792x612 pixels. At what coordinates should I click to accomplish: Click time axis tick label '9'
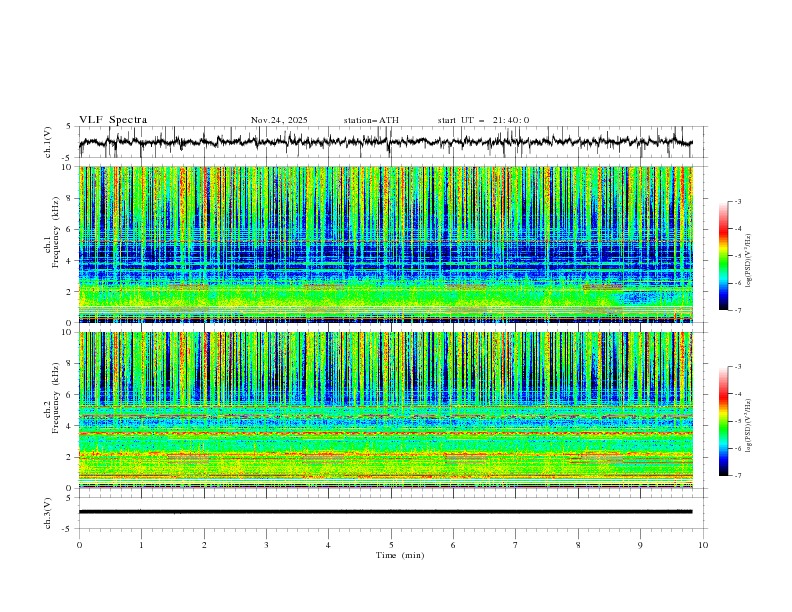[x=640, y=545]
